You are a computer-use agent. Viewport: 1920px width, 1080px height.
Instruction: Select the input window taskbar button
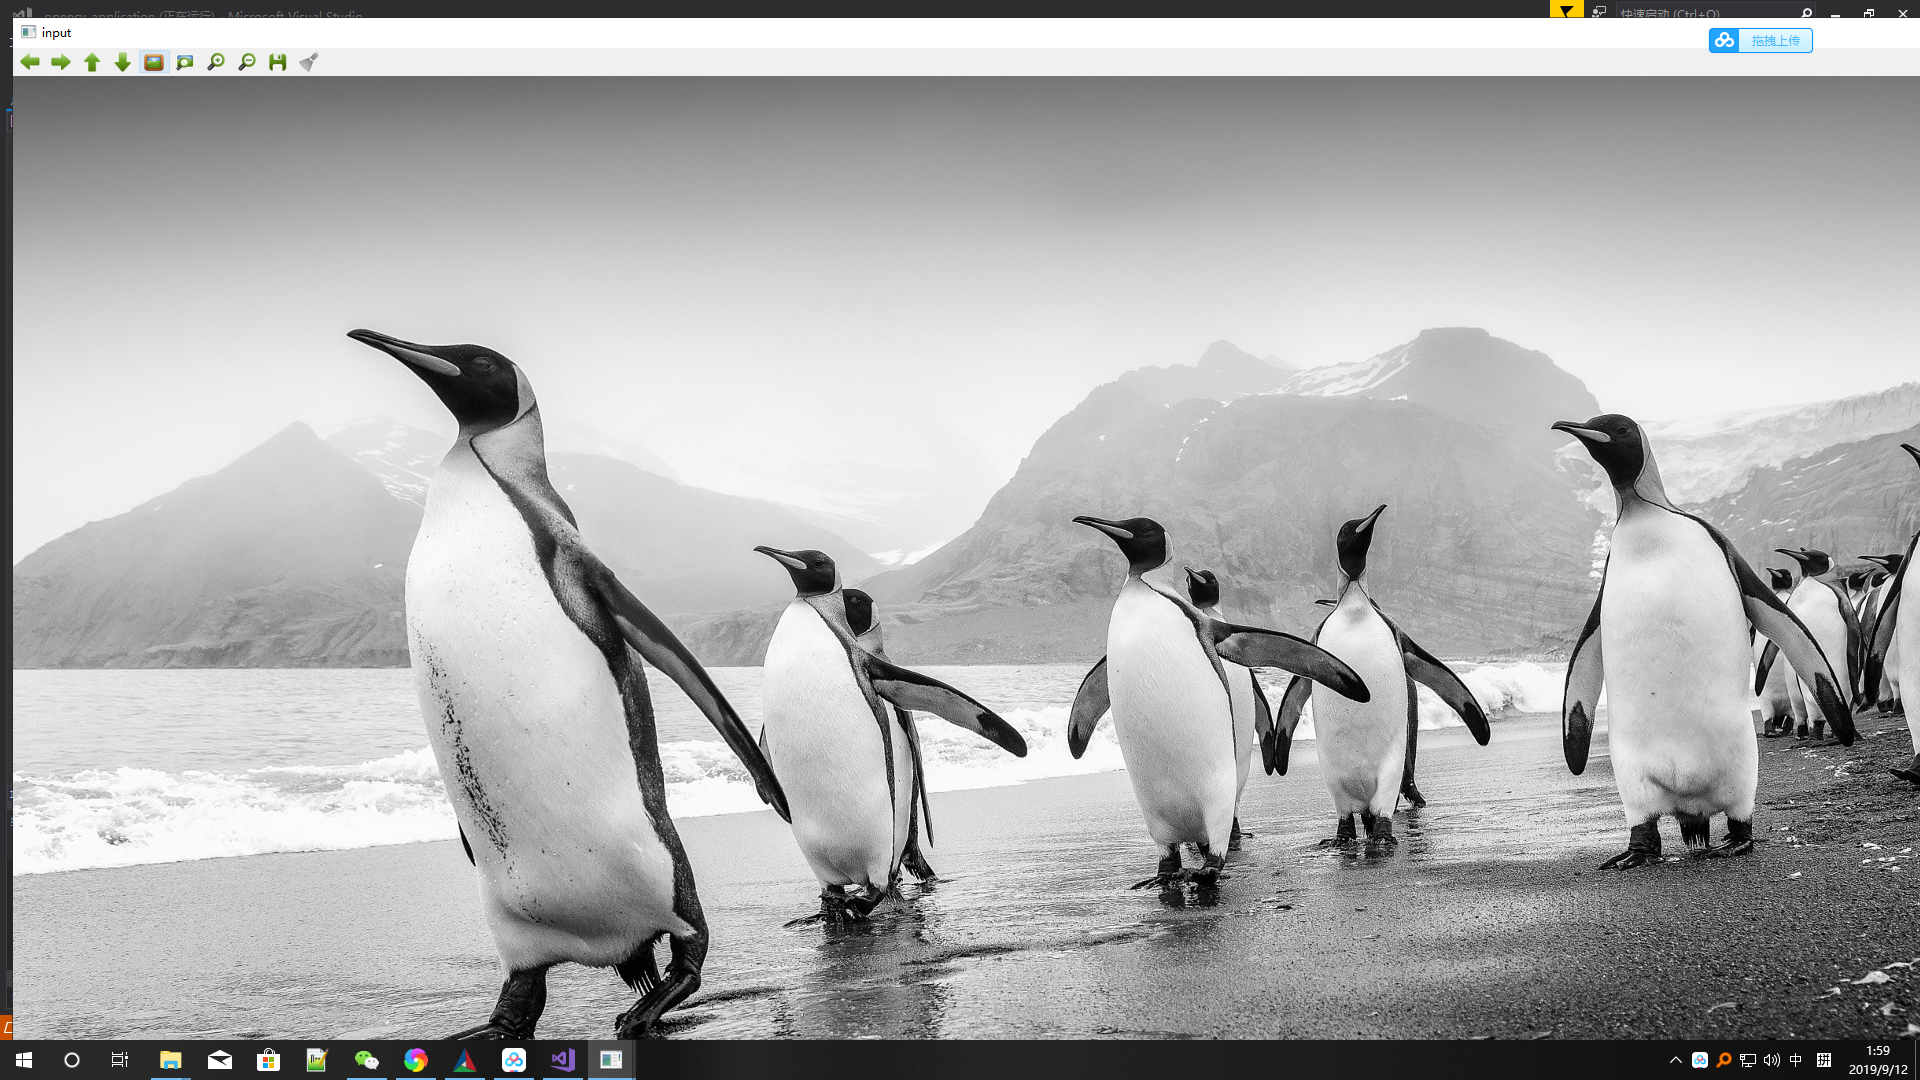[x=611, y=1060]
